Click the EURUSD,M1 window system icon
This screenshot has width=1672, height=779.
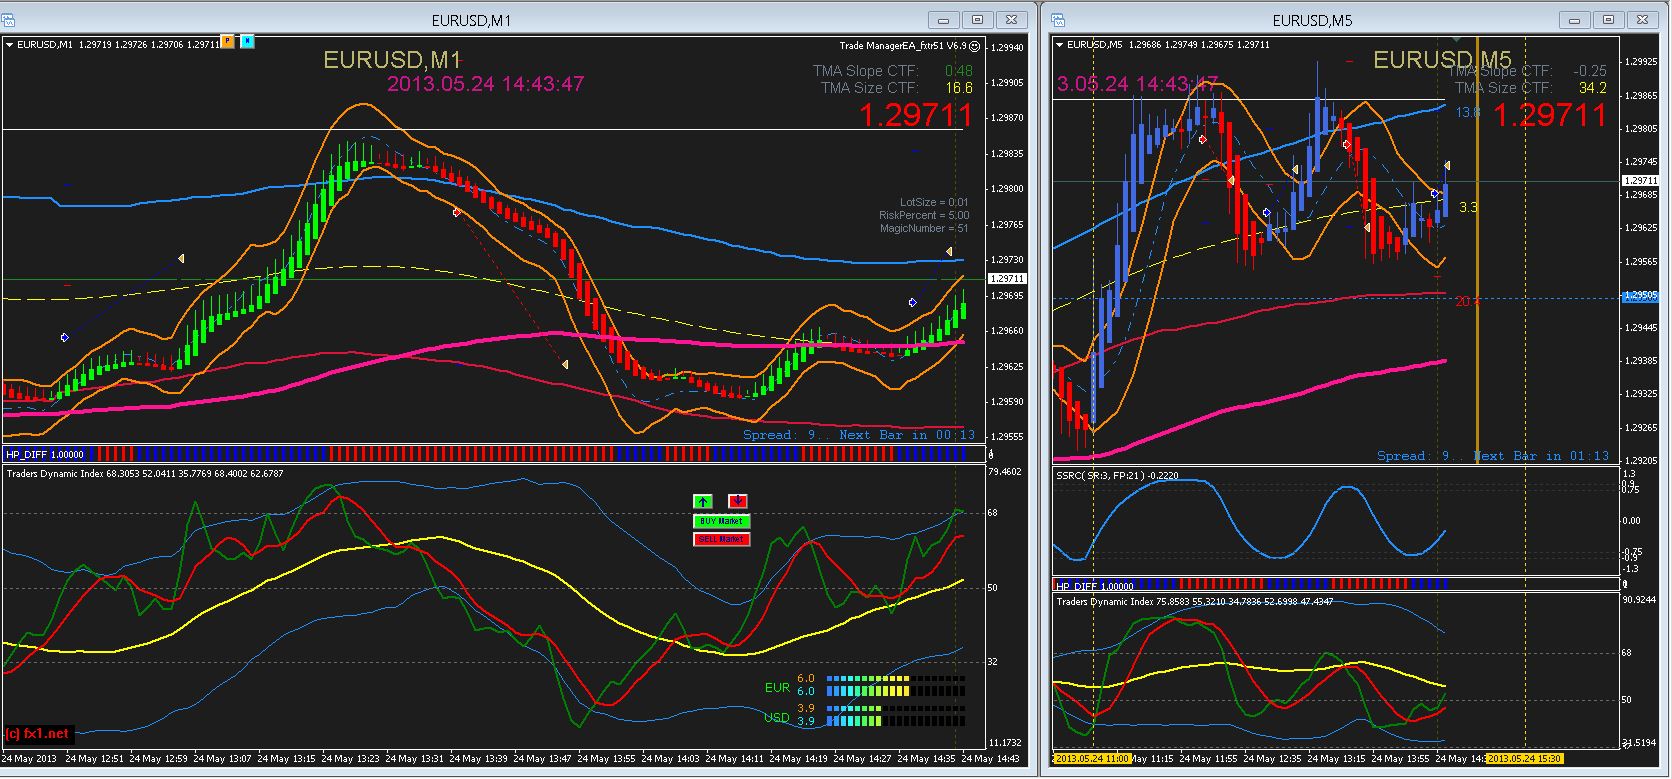click(9, 20)
